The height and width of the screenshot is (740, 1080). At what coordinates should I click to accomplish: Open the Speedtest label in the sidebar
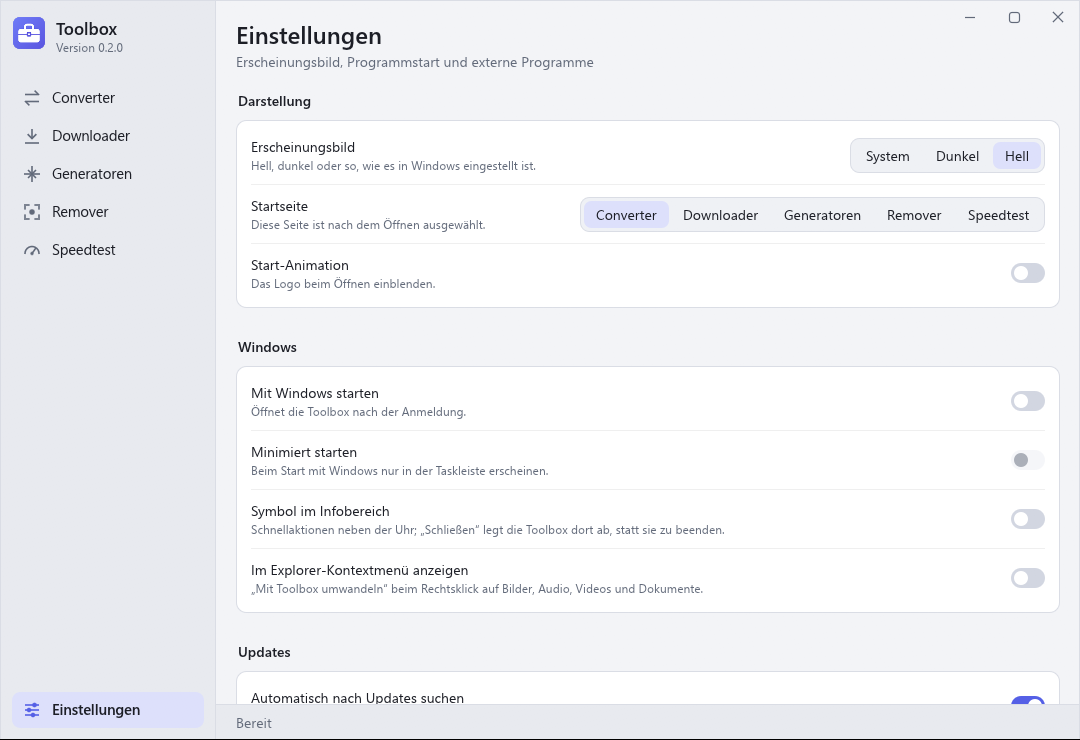pyautogui.click(x=83, y=250)
